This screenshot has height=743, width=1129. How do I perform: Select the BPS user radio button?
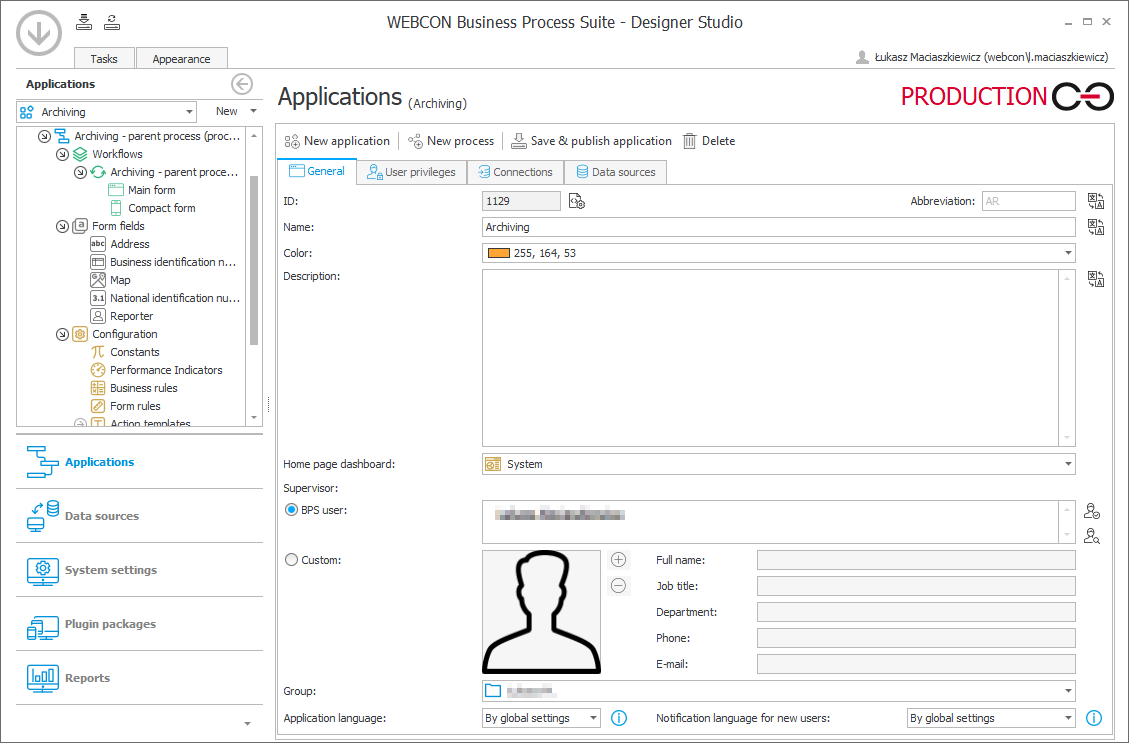[x=291, y=510]
